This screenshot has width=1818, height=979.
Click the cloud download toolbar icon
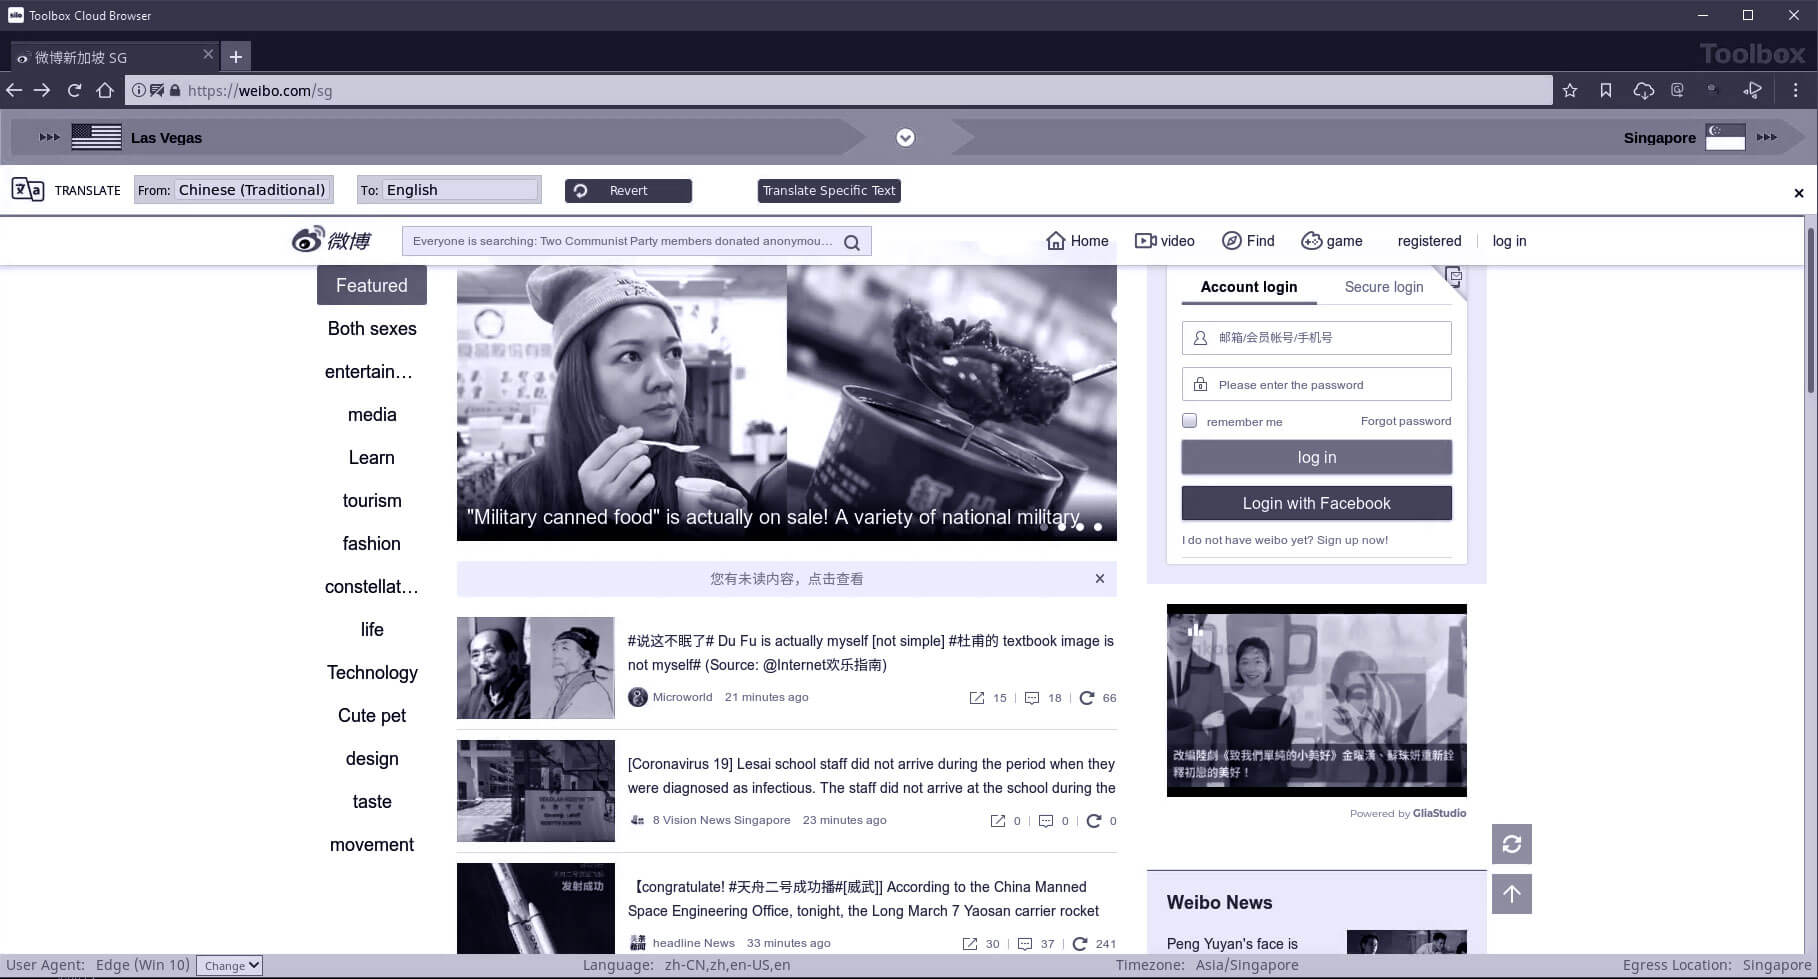click(x=1643, y=91)
